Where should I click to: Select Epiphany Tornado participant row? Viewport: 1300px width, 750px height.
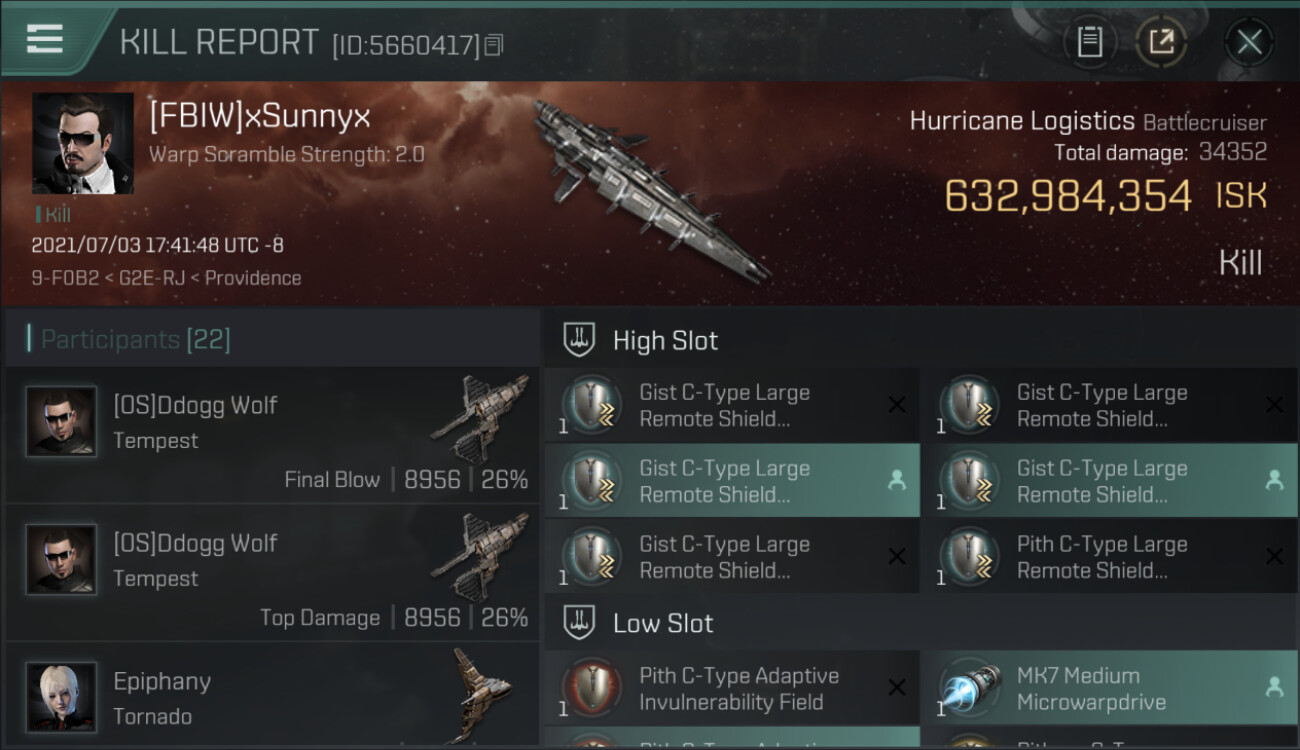coord(272,697)
